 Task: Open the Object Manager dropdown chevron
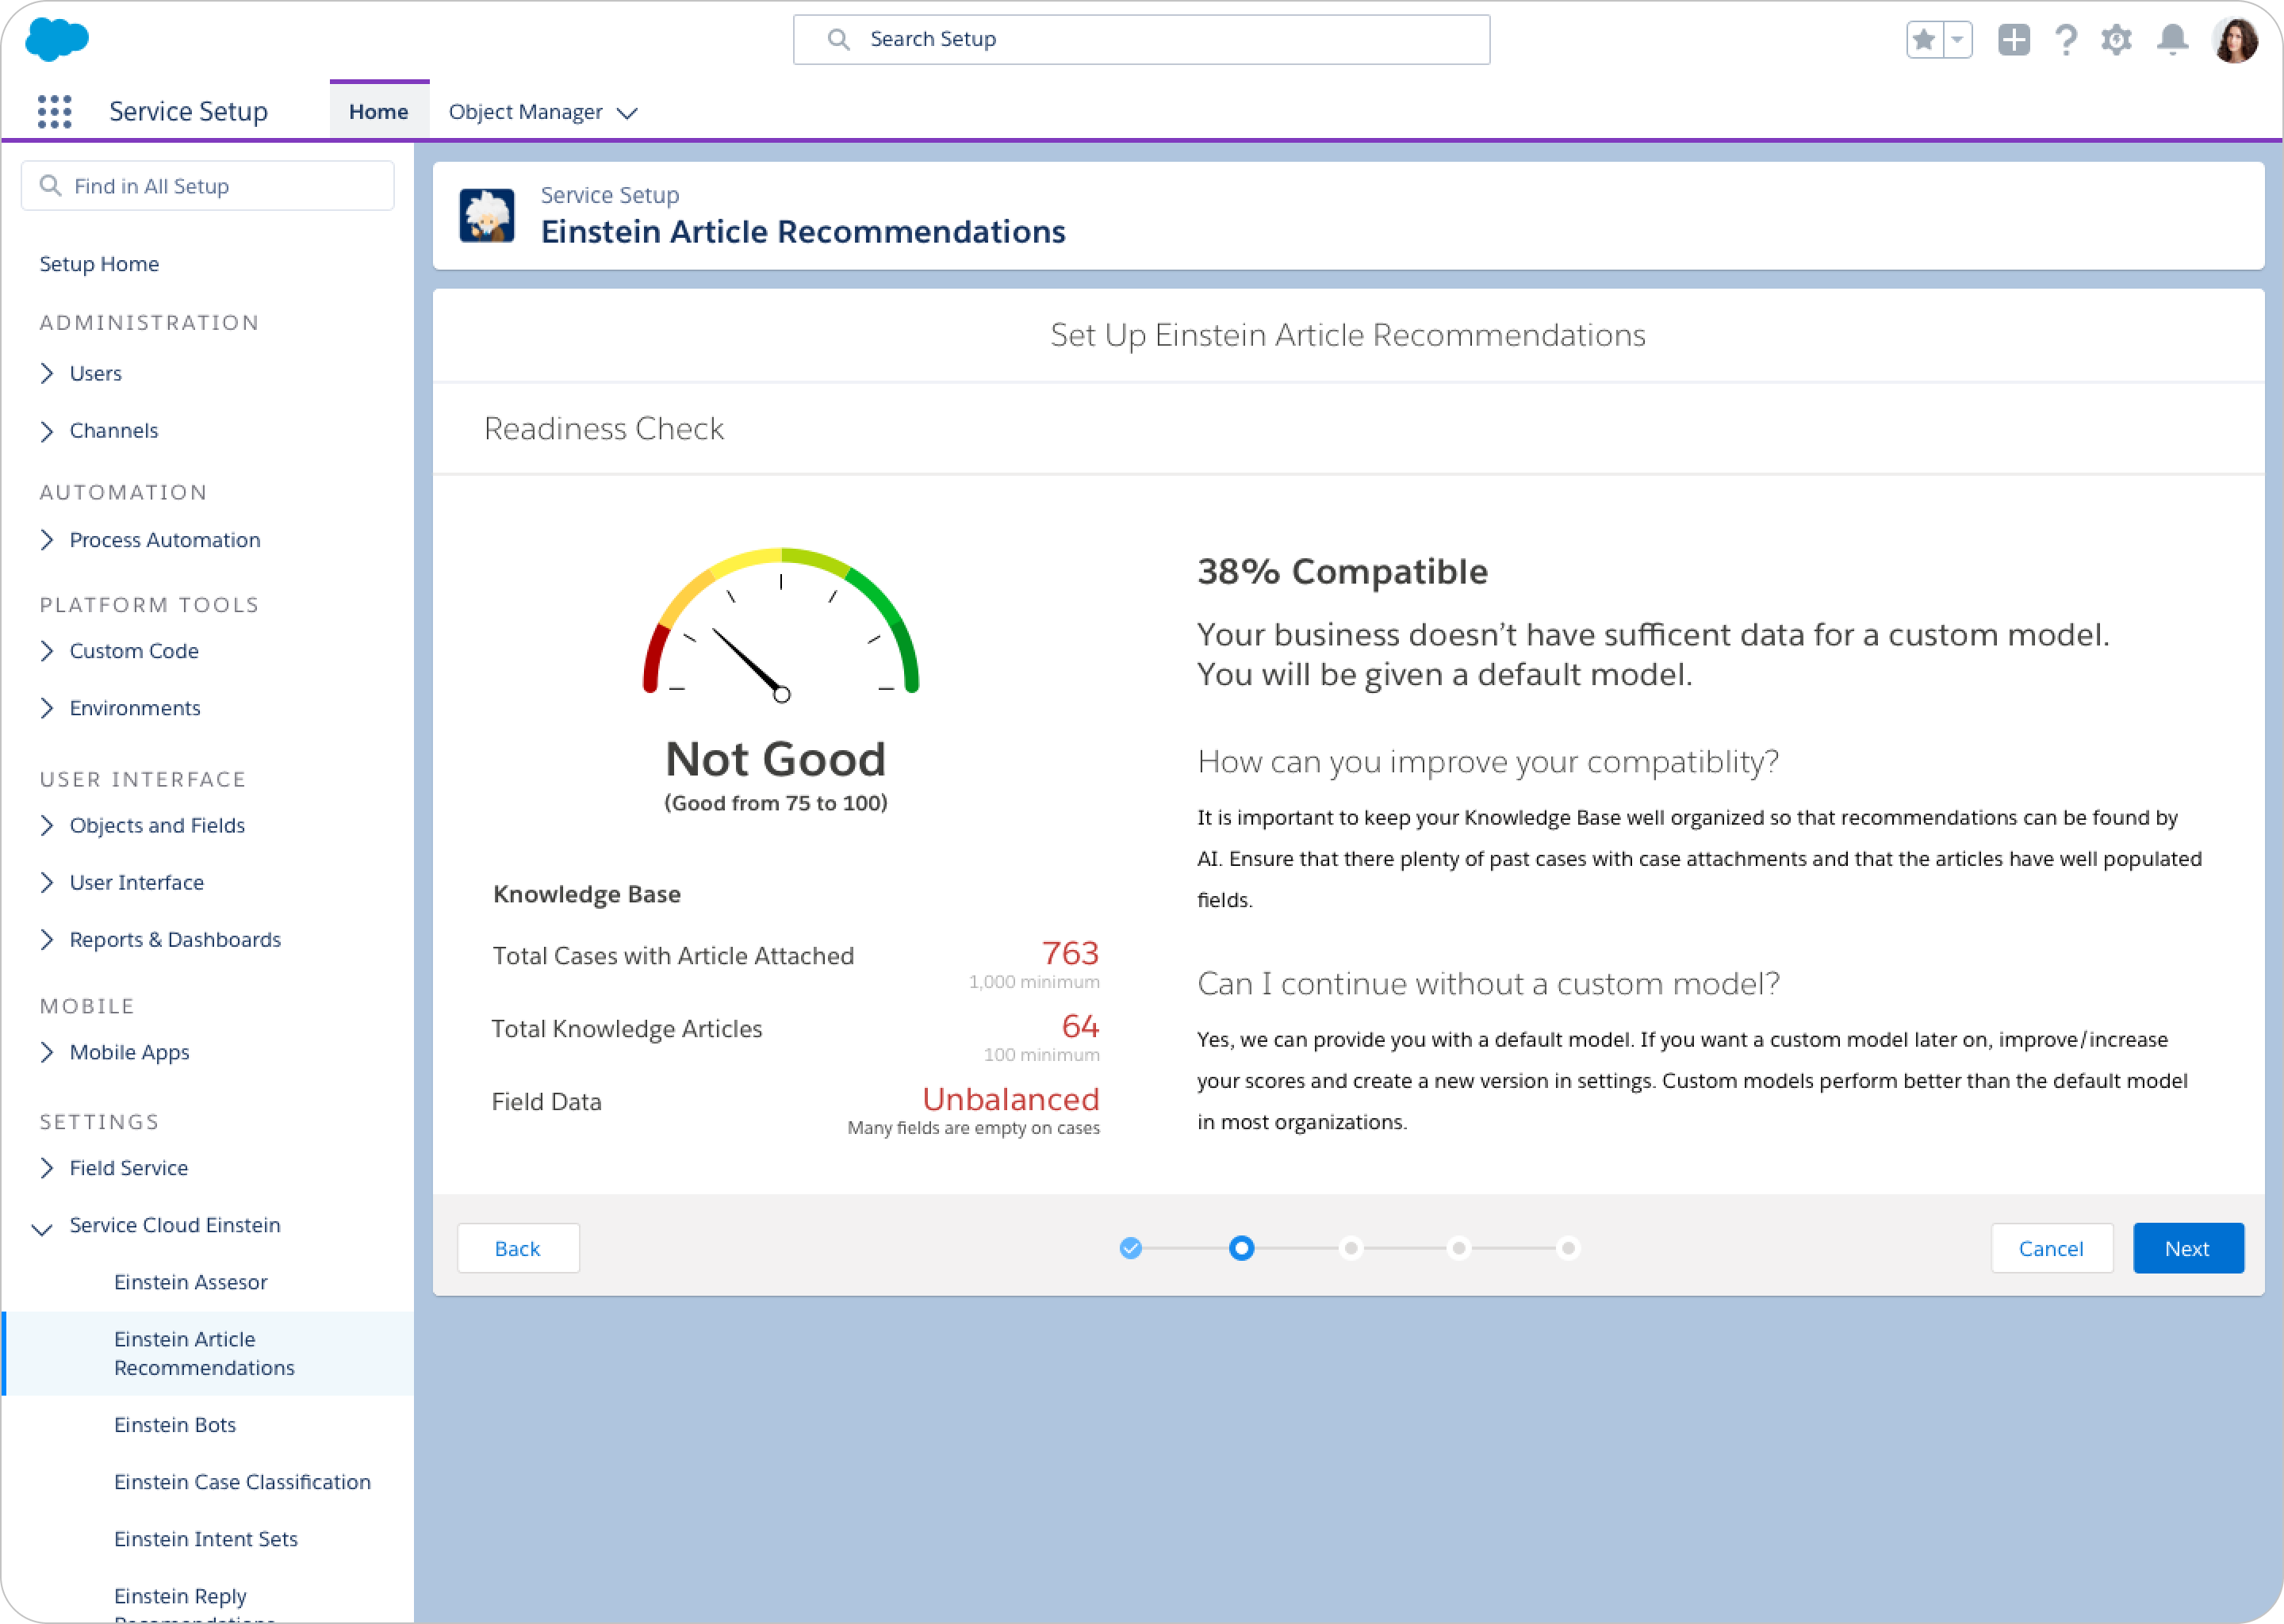[x=627, y=113]
